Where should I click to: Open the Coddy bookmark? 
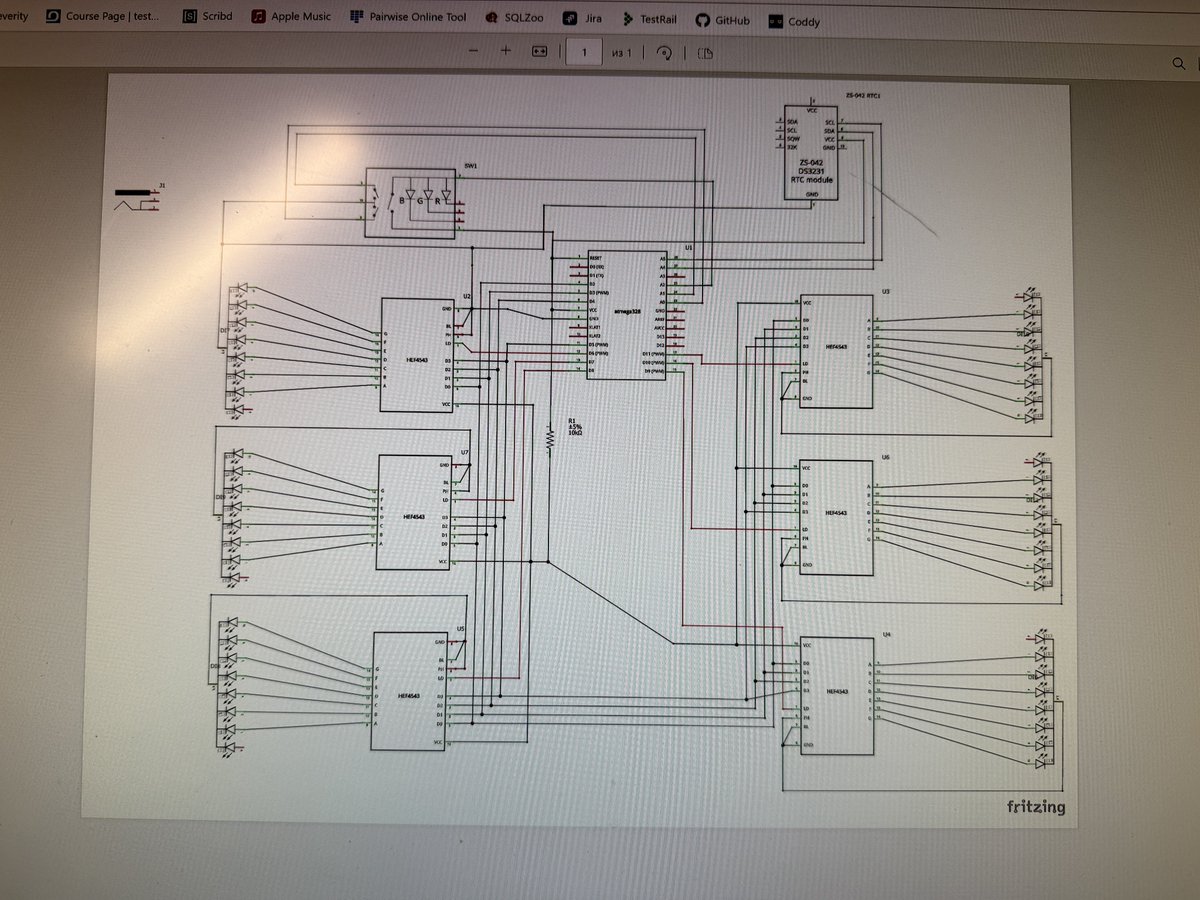point(795,21)
